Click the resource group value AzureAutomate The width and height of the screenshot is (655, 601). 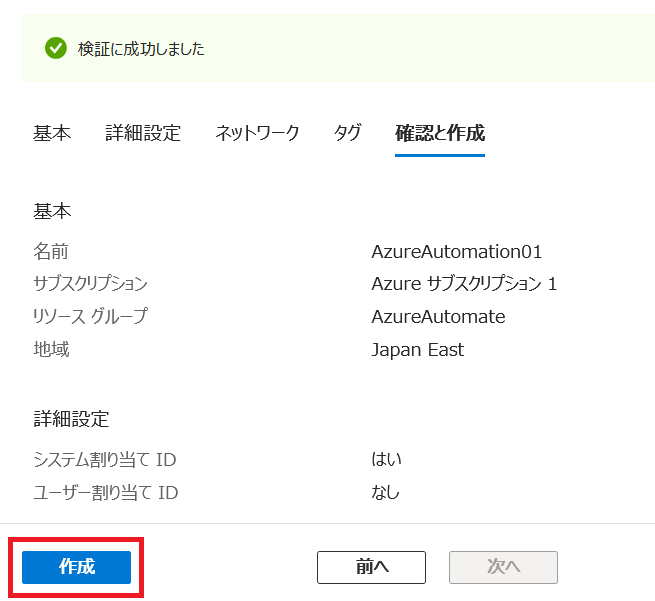click(x=438, y=317)
